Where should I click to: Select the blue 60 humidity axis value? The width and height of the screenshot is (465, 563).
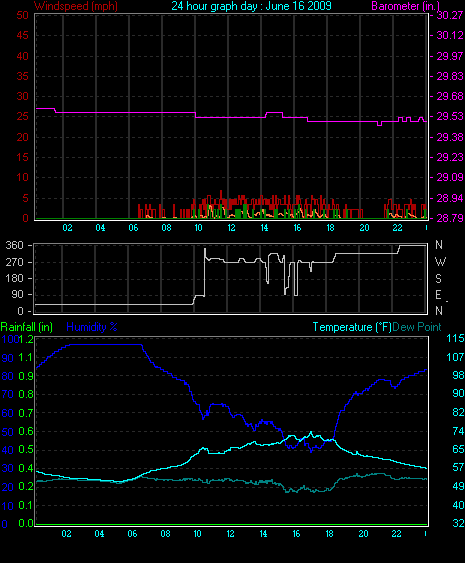[x=8, y=413]
